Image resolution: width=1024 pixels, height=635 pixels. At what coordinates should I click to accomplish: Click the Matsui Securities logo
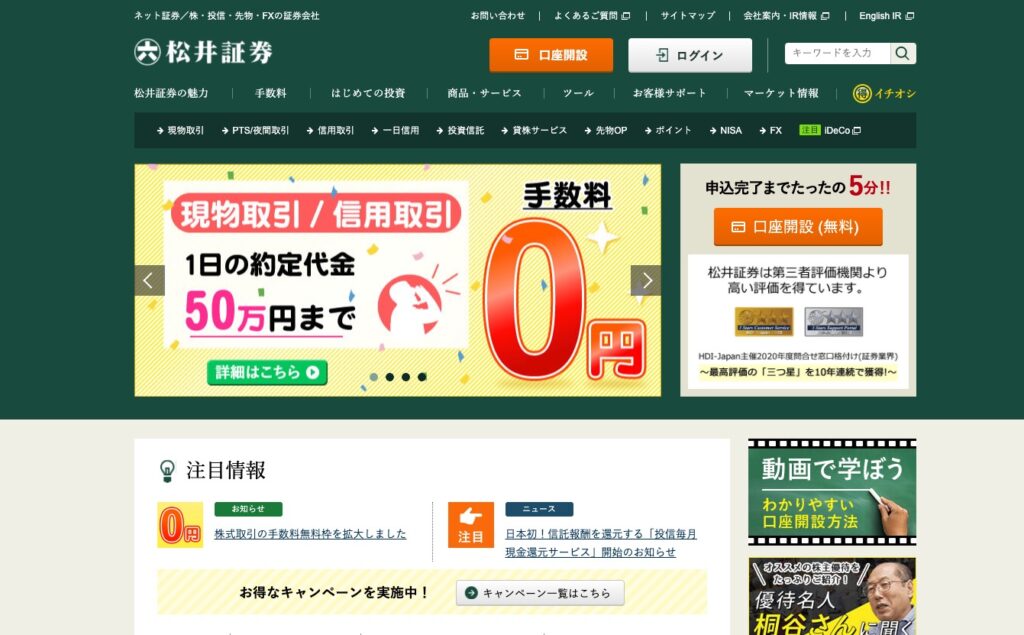tap(203, 52)
